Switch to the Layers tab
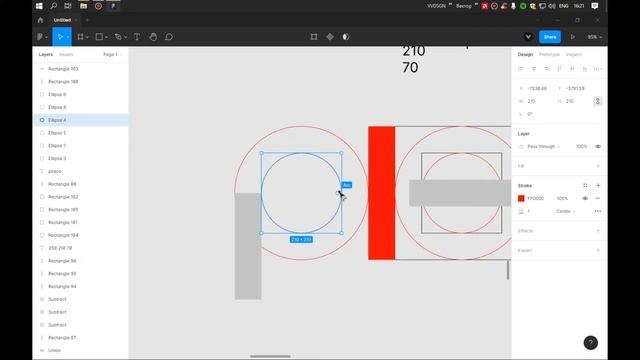 46,54
